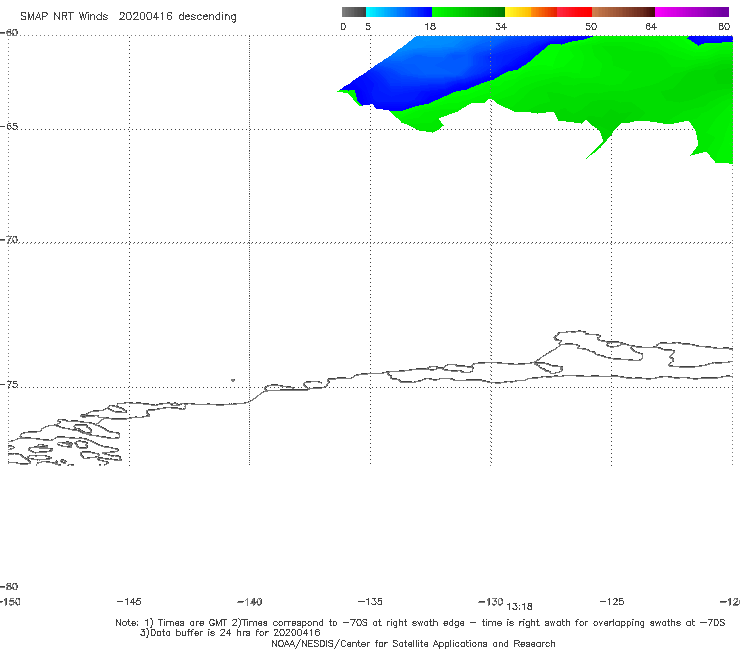Click the -75 latitude axis label
The height and width of the screenshot is (650, 740).
(9, 385)
